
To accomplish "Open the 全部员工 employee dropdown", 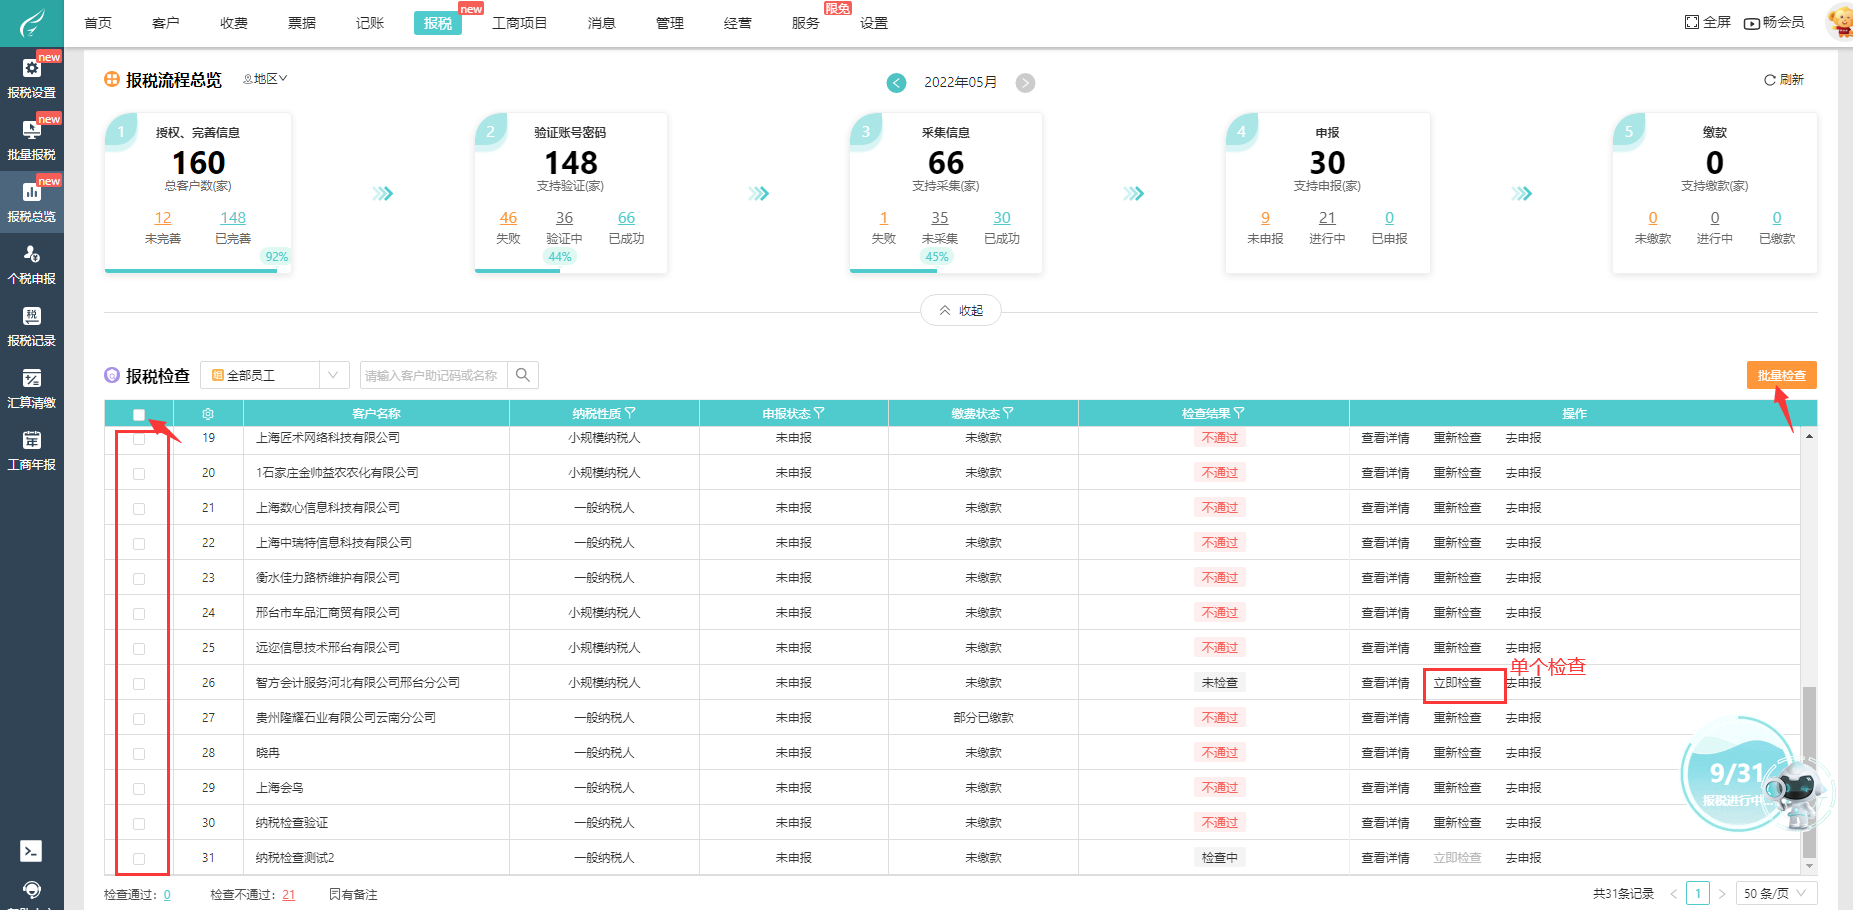I will click(274, 375).
